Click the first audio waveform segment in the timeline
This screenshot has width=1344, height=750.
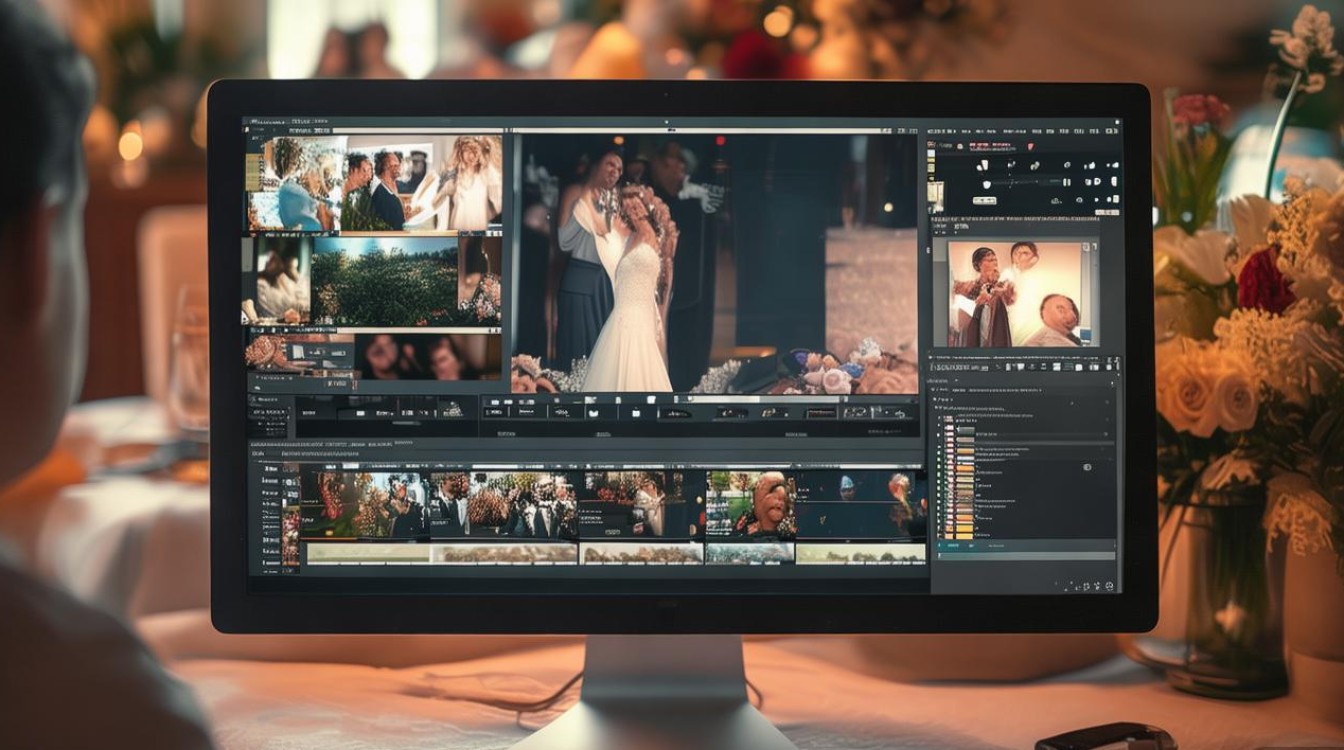click(368, 553)
